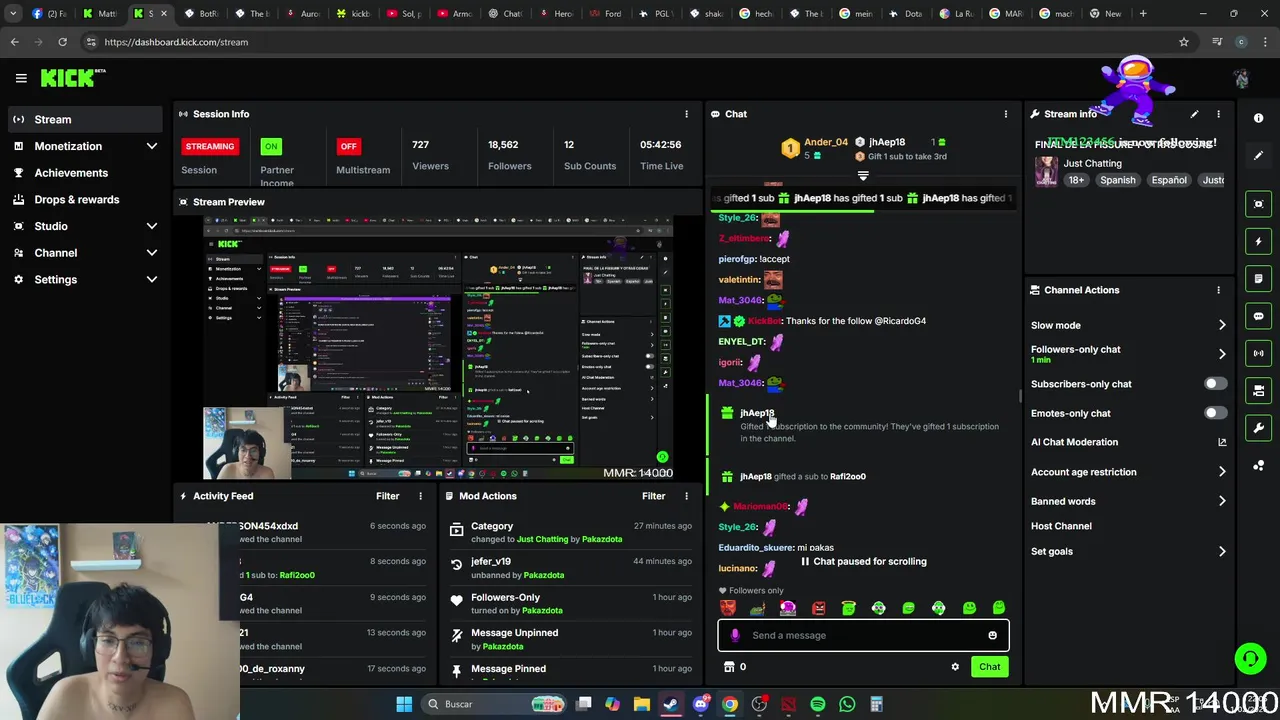Click the Spanish tag in Stream Info

coord(1117,180)
